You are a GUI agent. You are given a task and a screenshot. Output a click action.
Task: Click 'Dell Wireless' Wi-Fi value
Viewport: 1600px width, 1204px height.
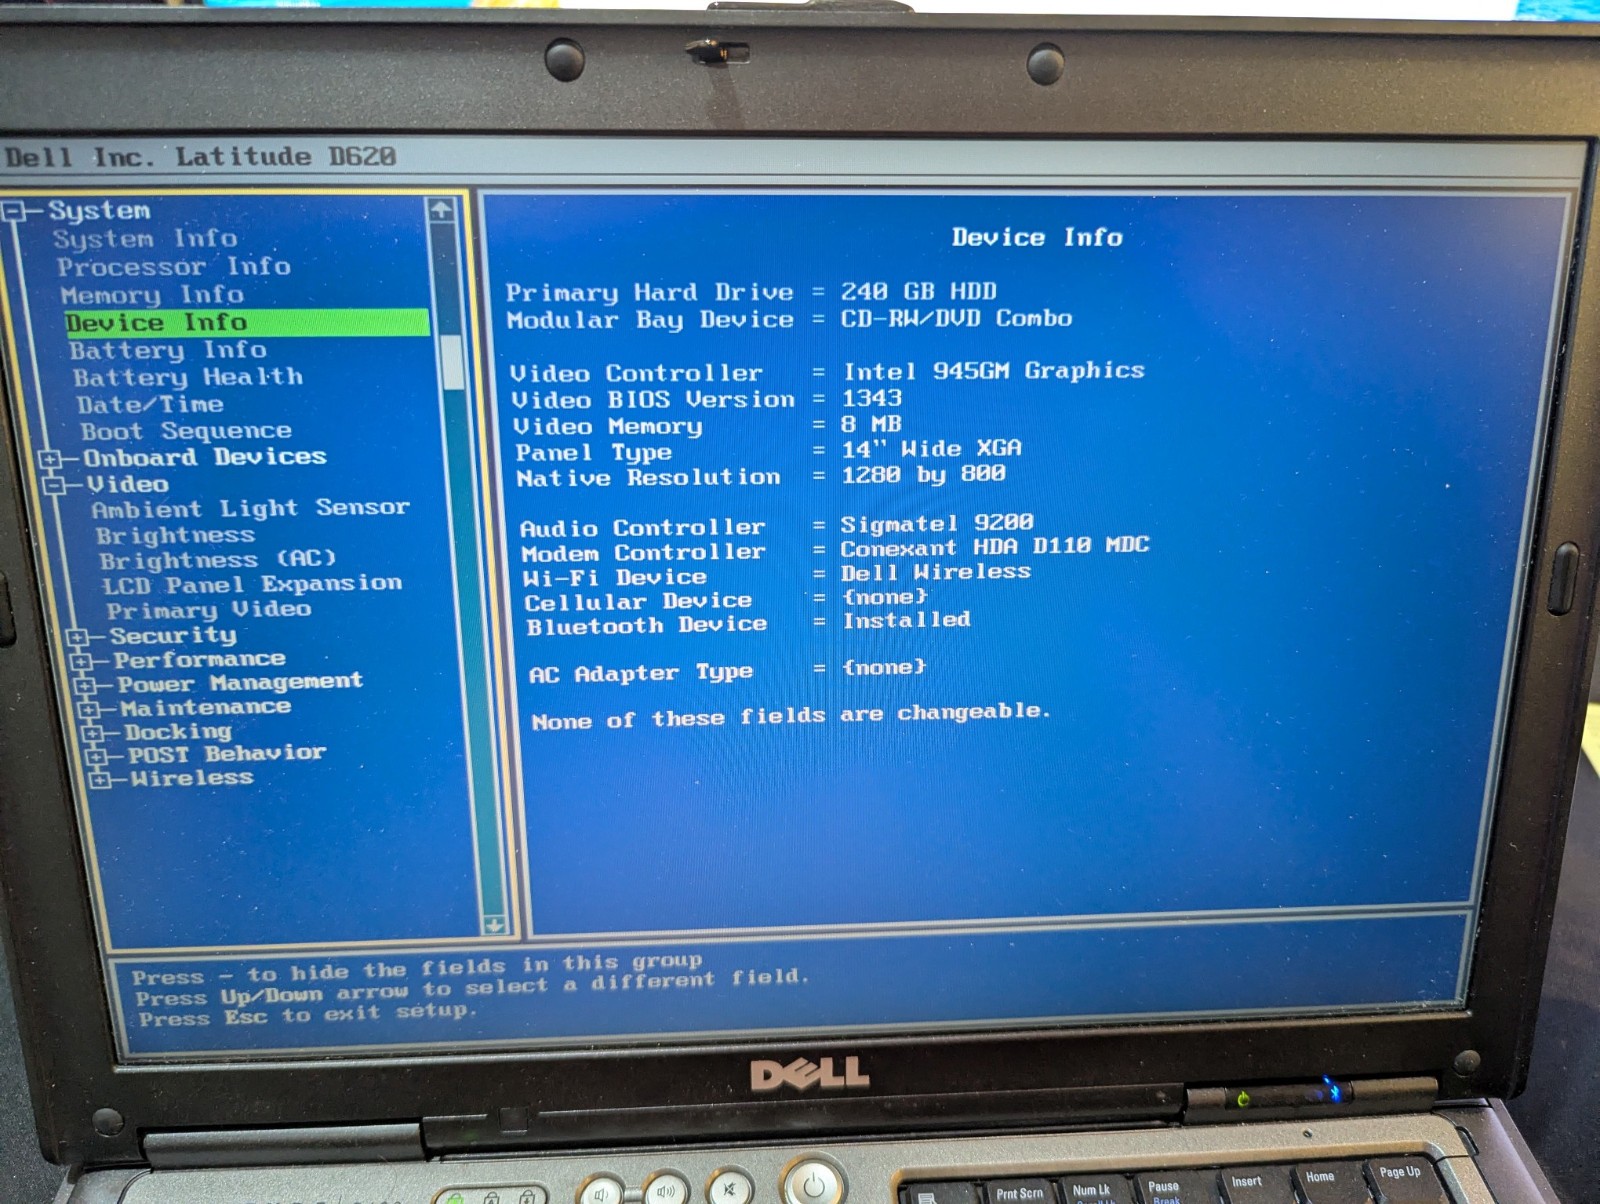tap(936, 572)
